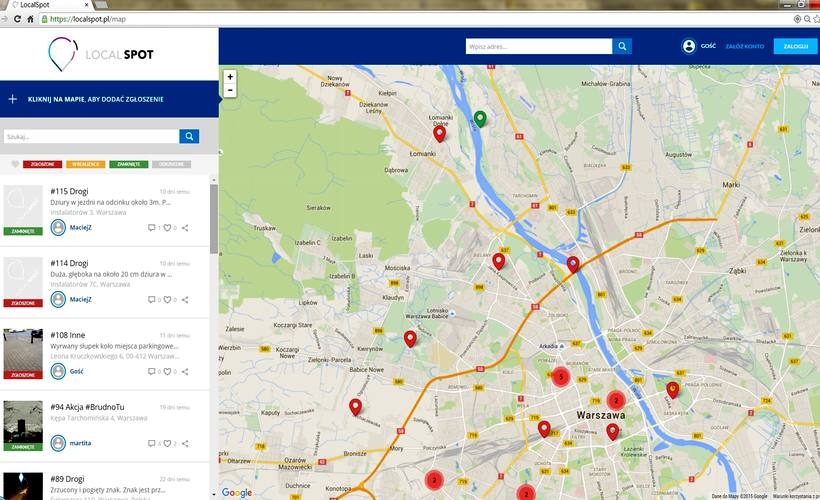This screenshot has width=820, height=500.
Task: Open the LocalSpot browser tab
Action: pyautogui.click(x=40, y=5)
